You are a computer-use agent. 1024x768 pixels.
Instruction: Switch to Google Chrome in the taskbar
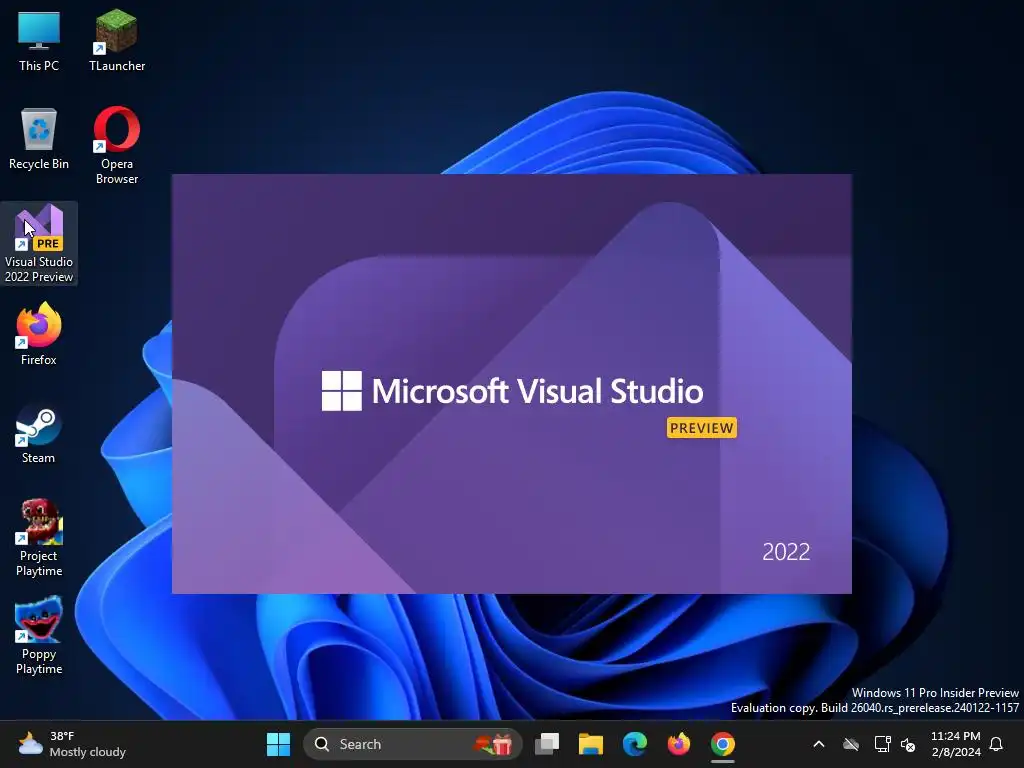click(x=722, y=744)
